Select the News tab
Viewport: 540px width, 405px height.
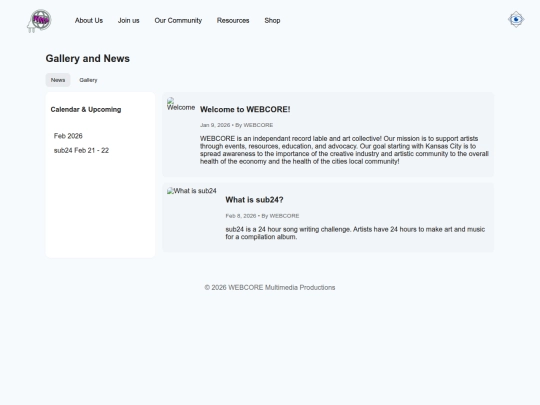tap(58, 80)
